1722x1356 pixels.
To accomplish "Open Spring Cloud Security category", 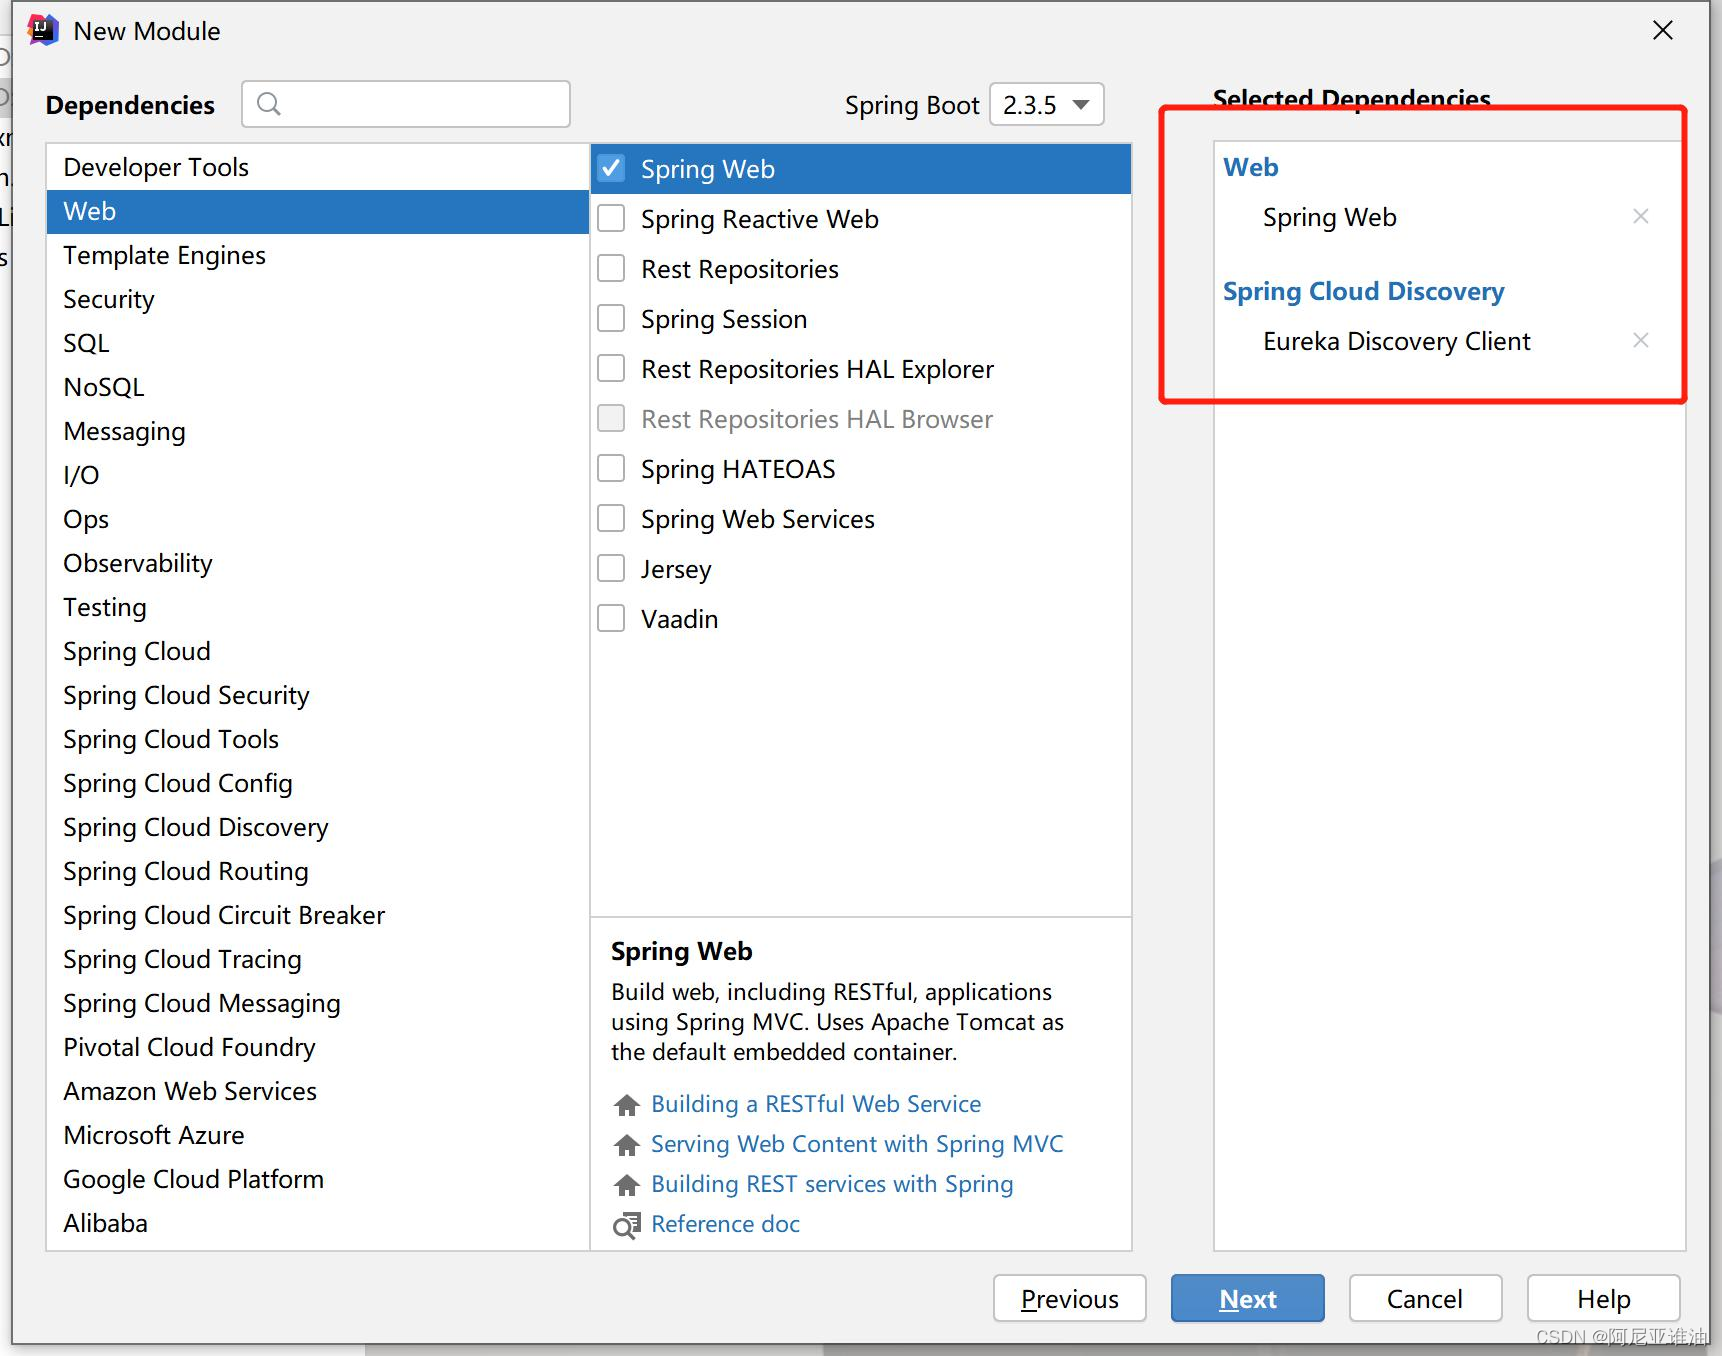I will pos(317,695).
